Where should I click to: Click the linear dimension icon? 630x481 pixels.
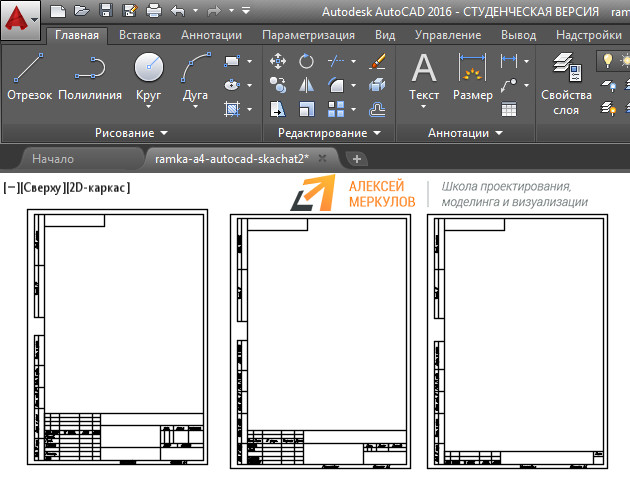pos(509,61)
